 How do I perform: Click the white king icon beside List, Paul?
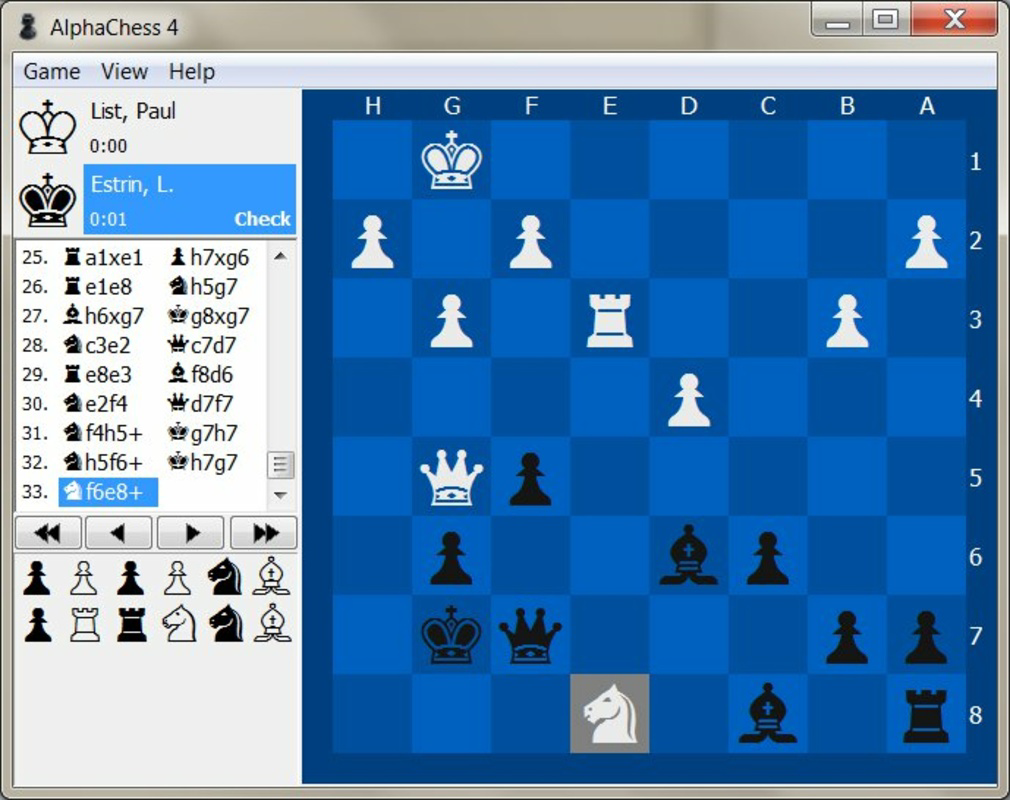coord(47,127)
